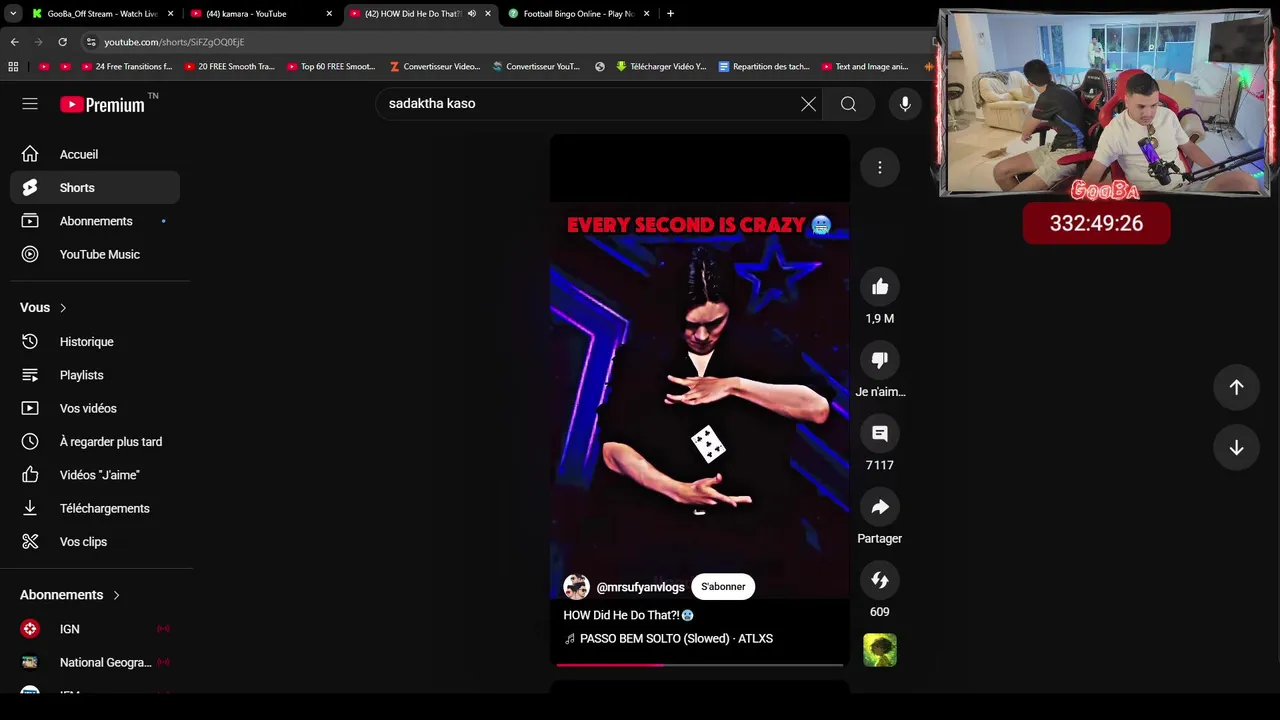
Task: Open Téléchargements in the sidebar
Action: 95,508
